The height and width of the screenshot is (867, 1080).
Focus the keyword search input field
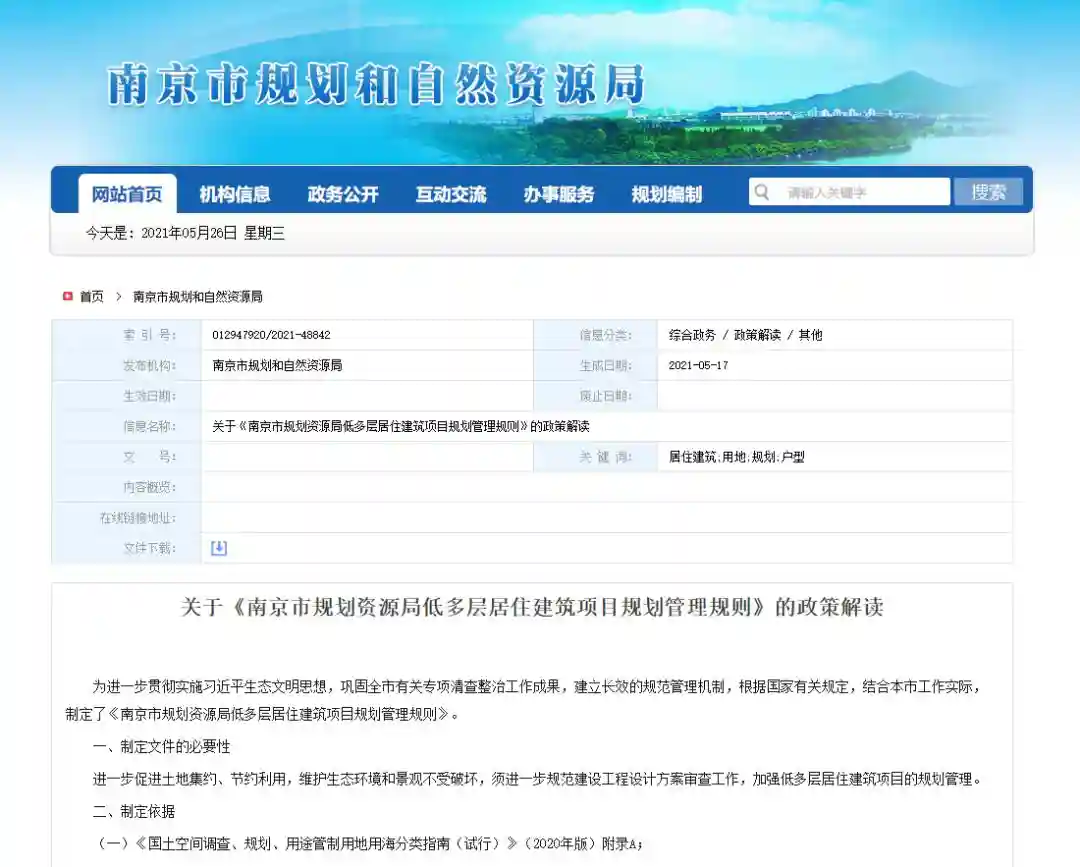(x=860, y=192)
